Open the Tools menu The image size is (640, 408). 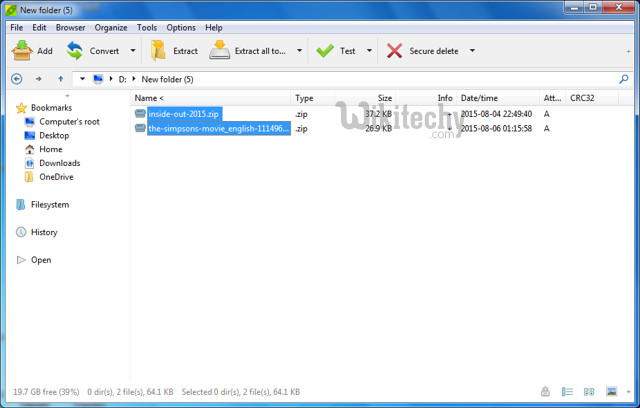click(x=147, y=28)
